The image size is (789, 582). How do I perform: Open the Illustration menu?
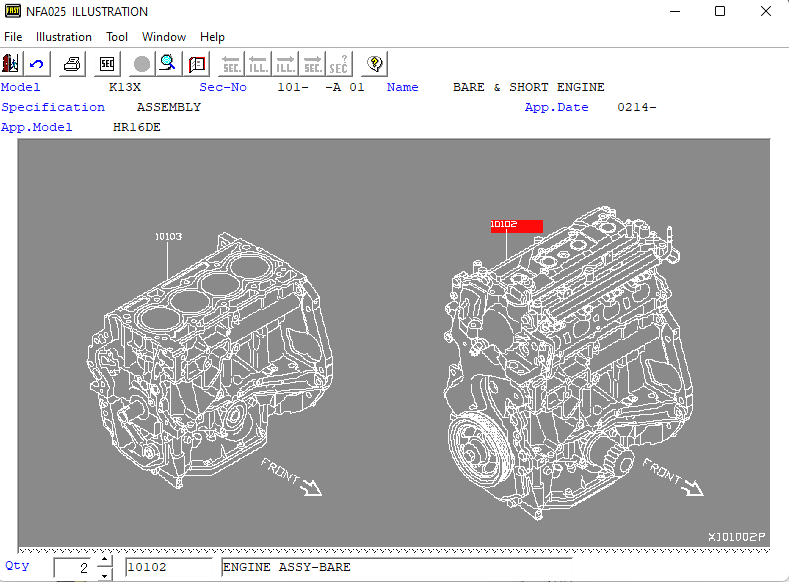pos(64,37)
